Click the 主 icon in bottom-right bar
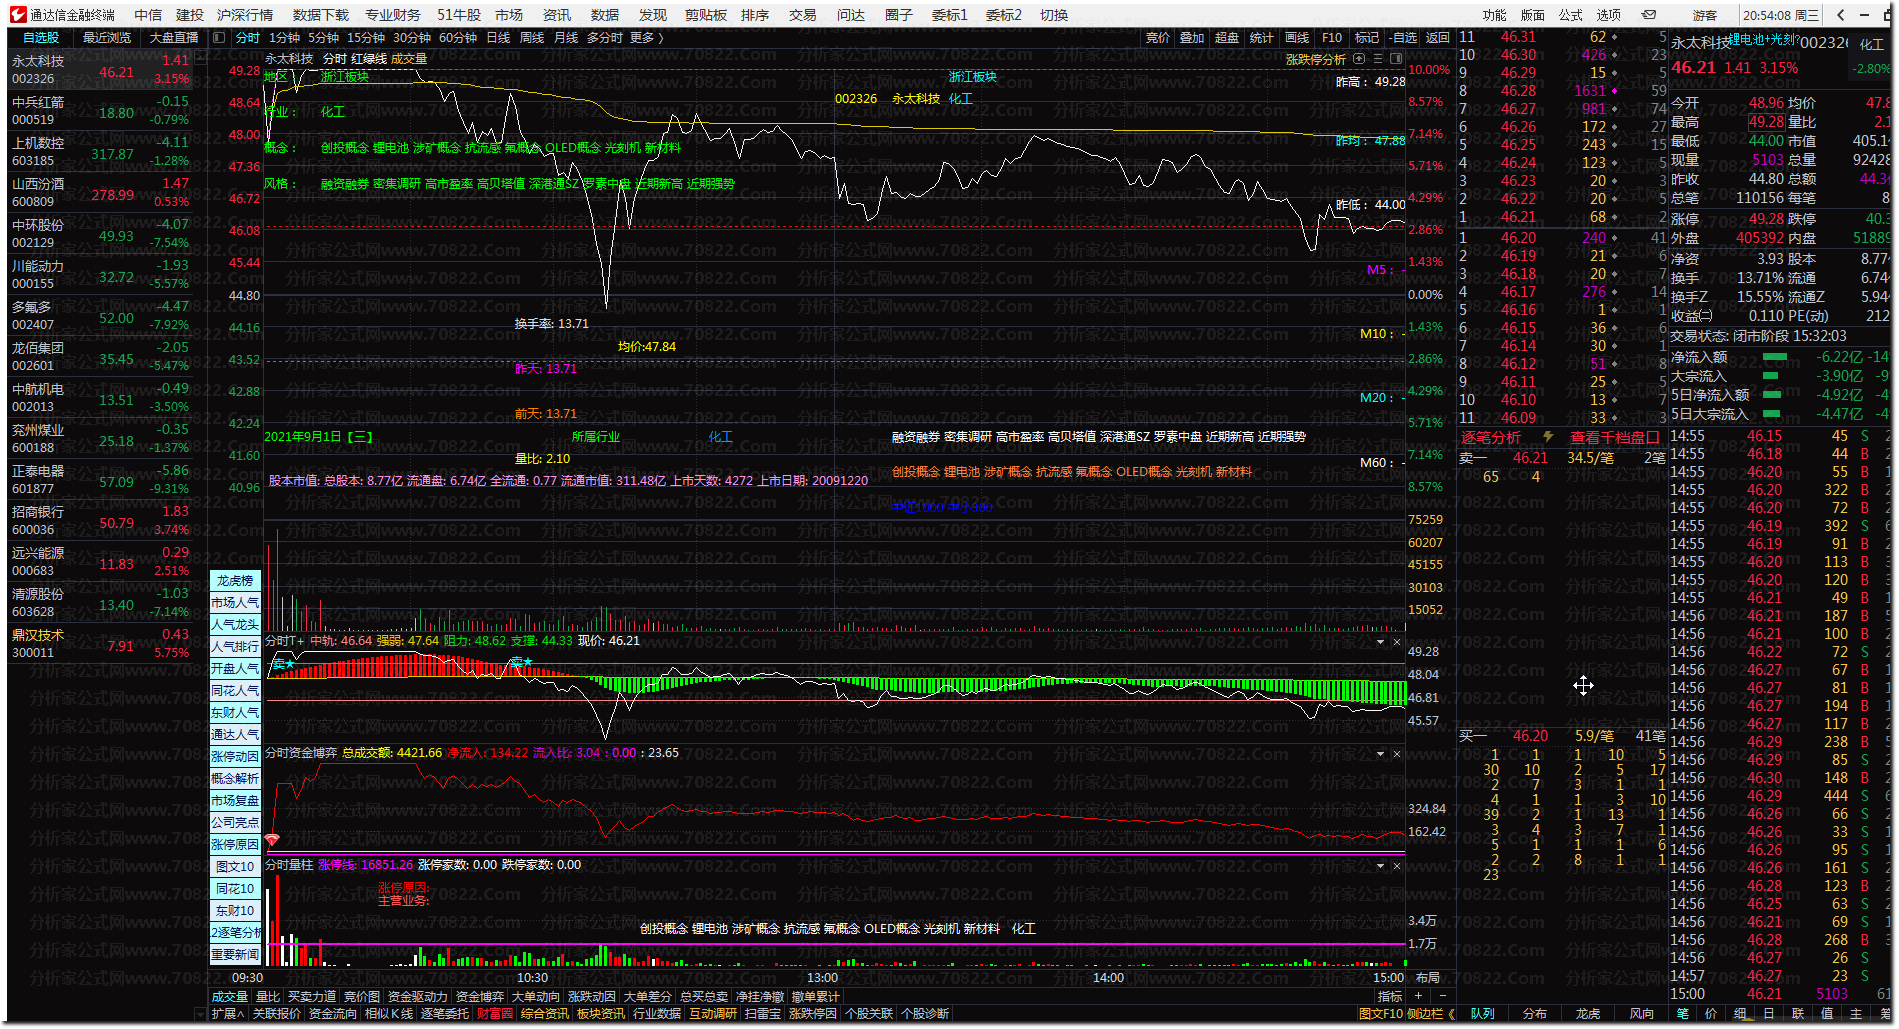The image size is (1899, 1029). [x=1856, y=1014]
